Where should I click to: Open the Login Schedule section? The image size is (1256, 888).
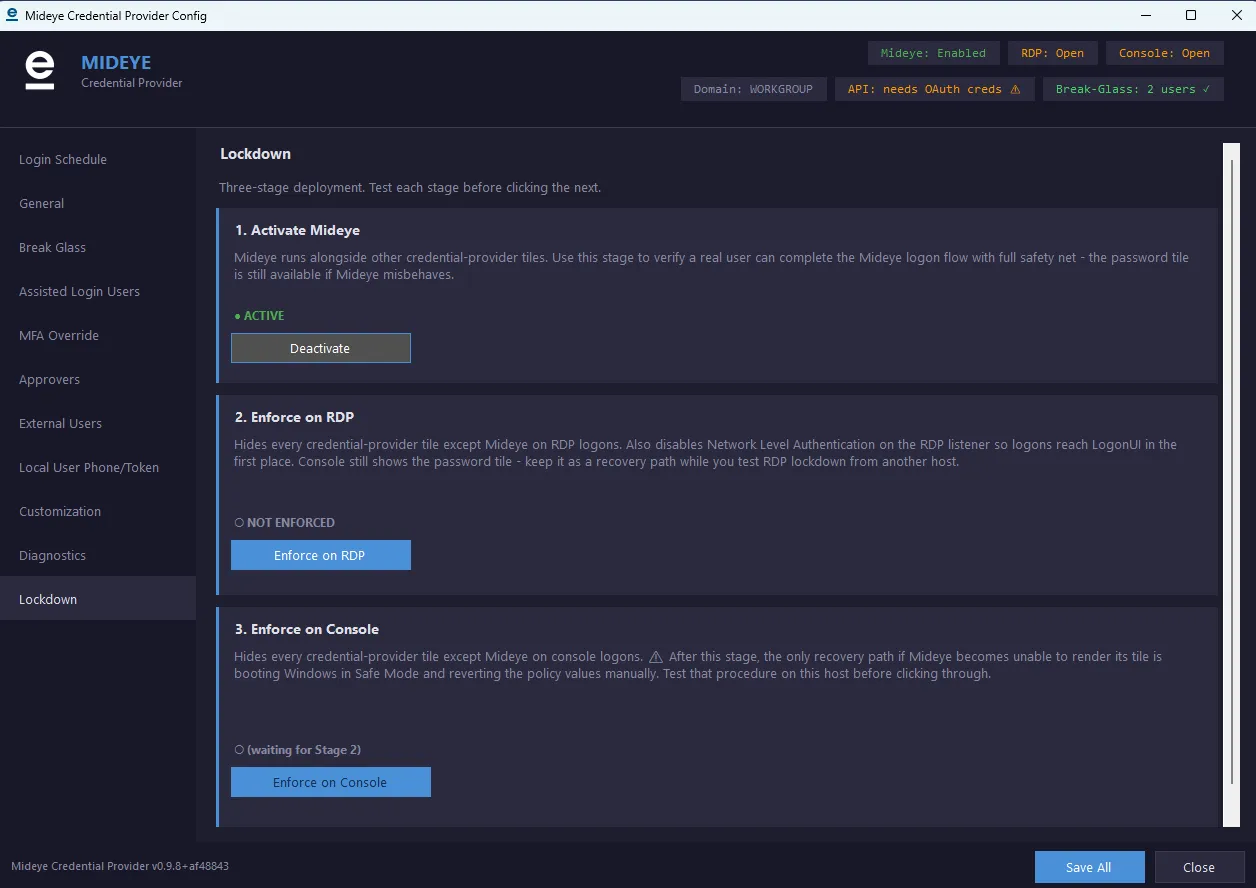click(x=98, y=159)
